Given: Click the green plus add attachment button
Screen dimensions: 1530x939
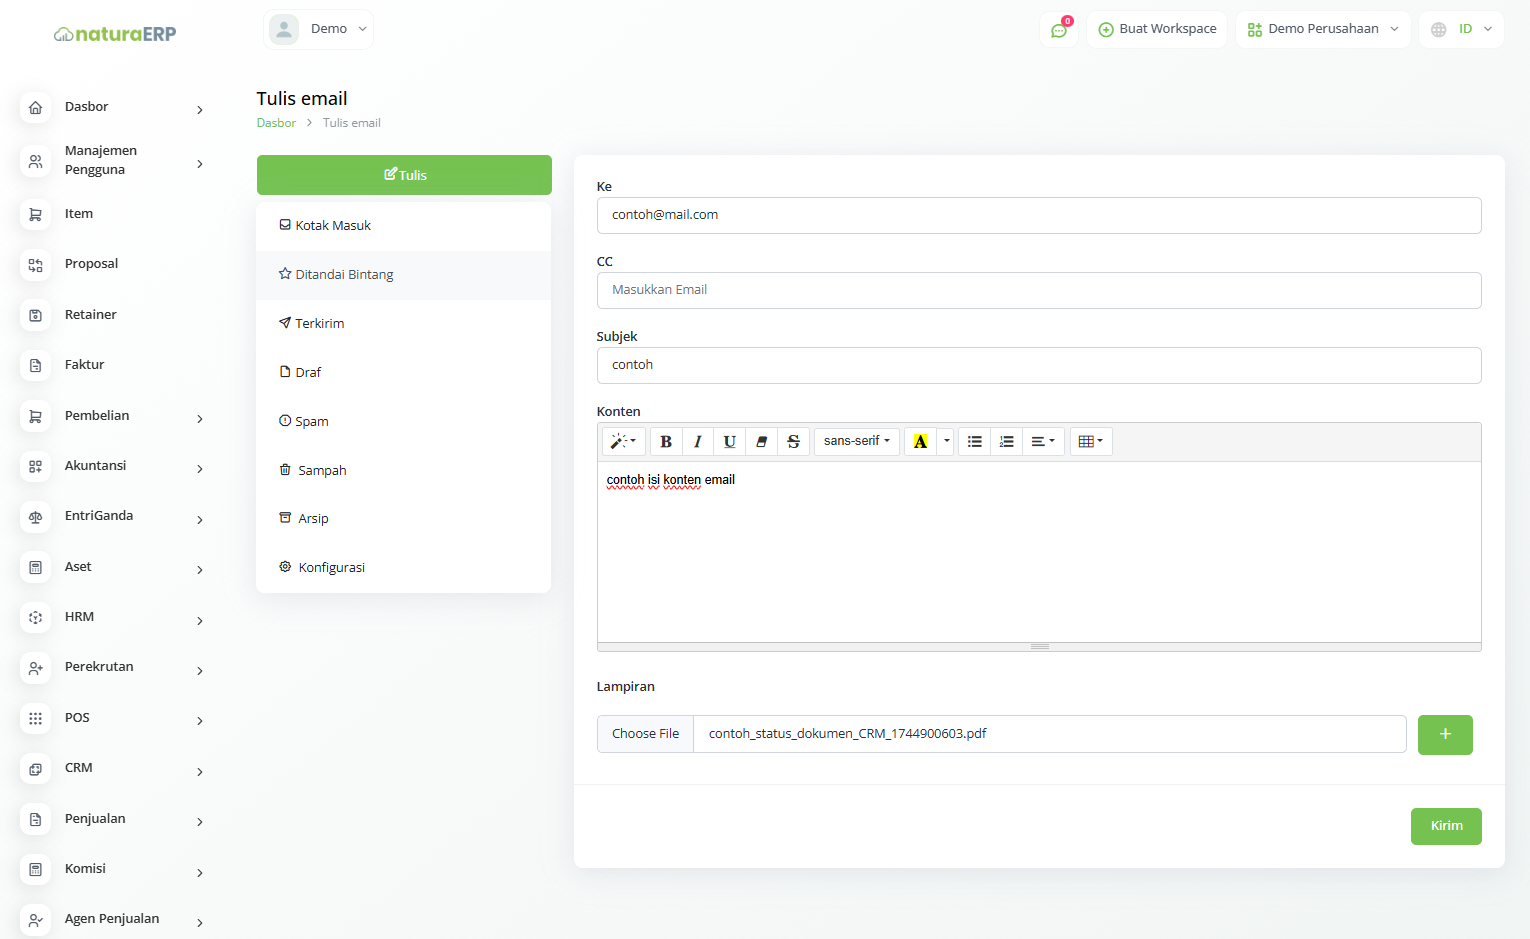Looking at the screenshot, I should click(1445, 735).
